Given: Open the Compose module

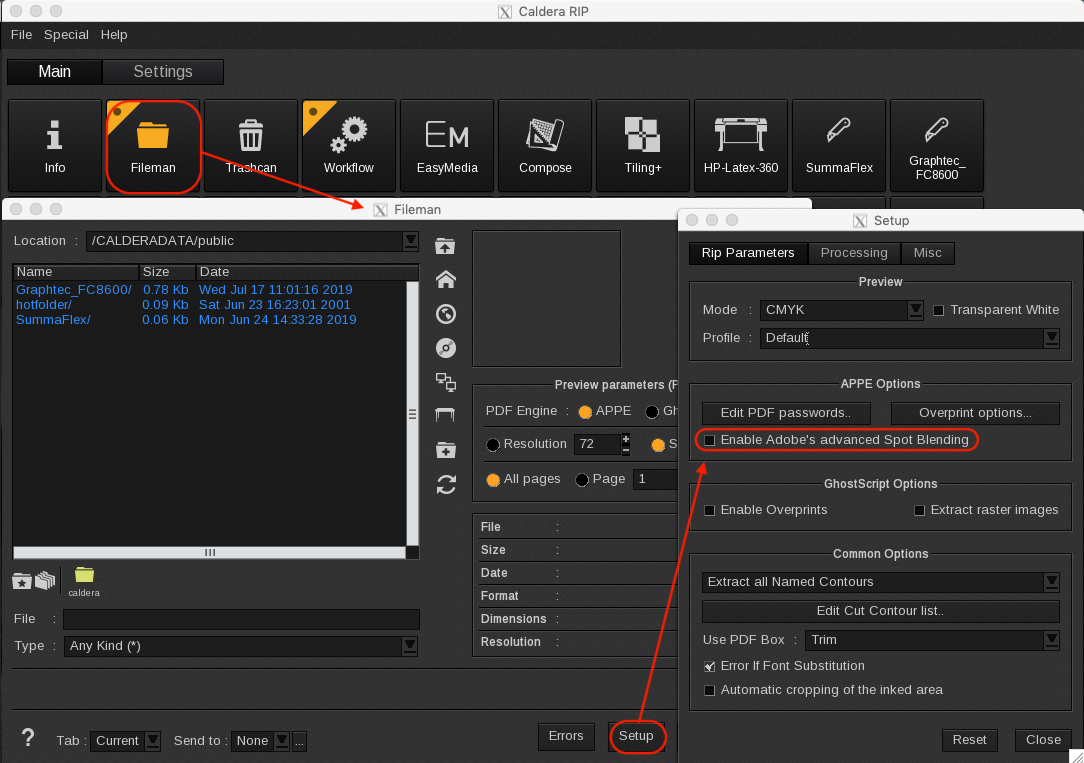Looking at the screenshot, I should tap(545, 145).
